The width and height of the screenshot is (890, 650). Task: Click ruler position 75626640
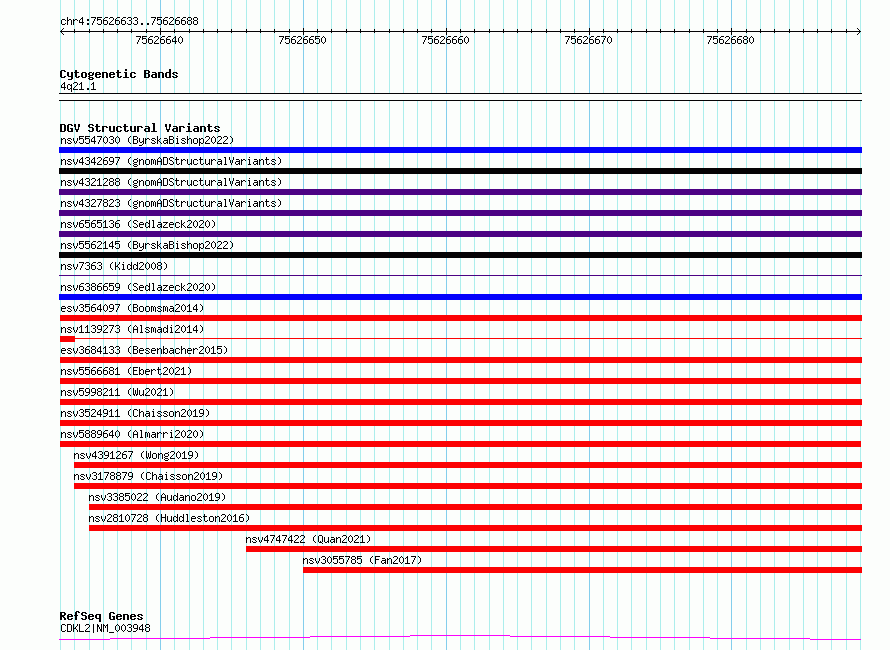click(x=159, y=40)
